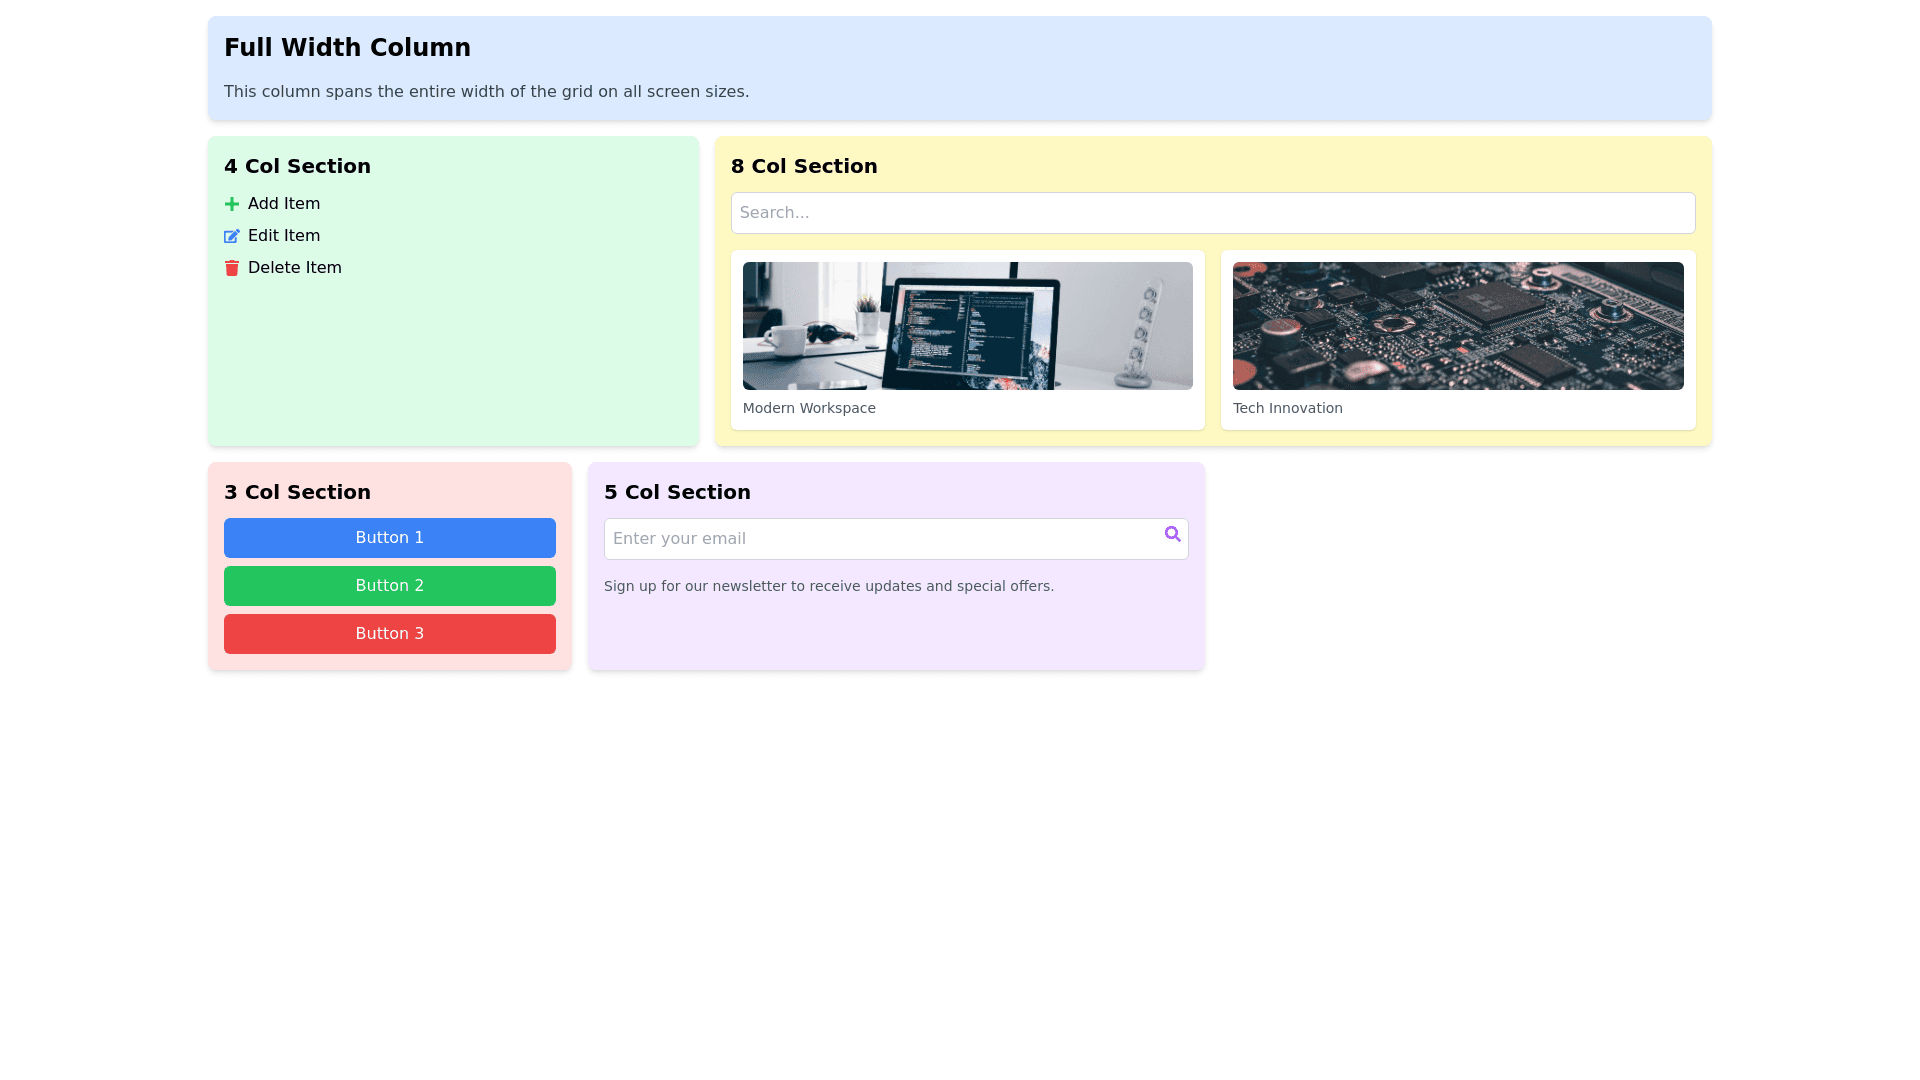This screenshot has height=1080, width=1920.
Task: Click the Tech Innovation circuit board image
Action: [x=1457, y=326]
